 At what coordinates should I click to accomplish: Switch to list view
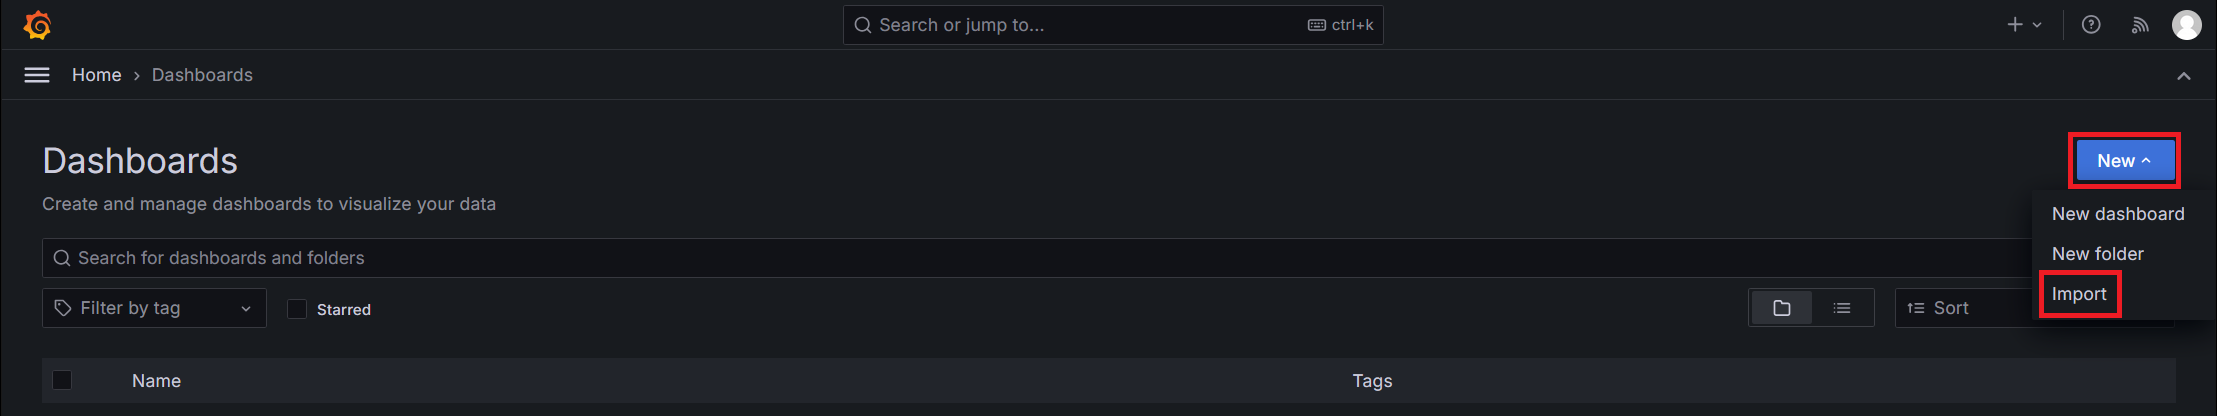[1842, 308]
